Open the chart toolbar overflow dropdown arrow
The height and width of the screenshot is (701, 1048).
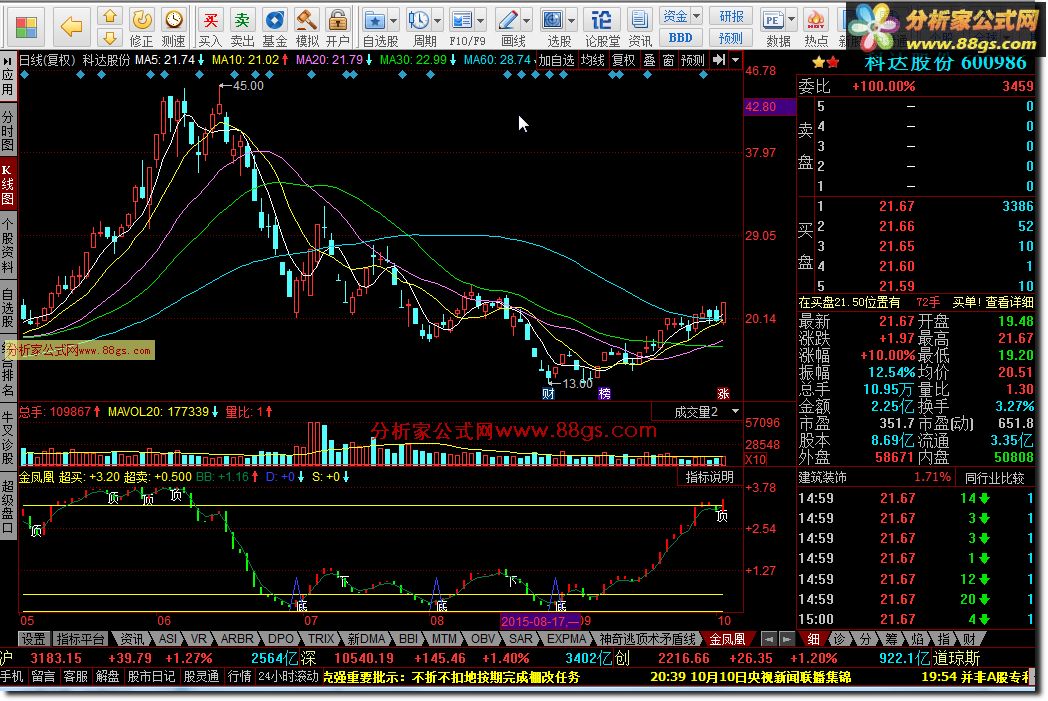[x=735, y=60]
